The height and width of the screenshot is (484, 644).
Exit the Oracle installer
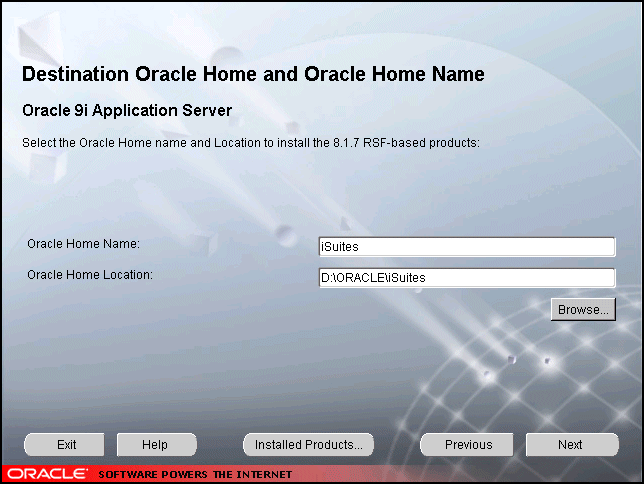click(x=64, y=445)
